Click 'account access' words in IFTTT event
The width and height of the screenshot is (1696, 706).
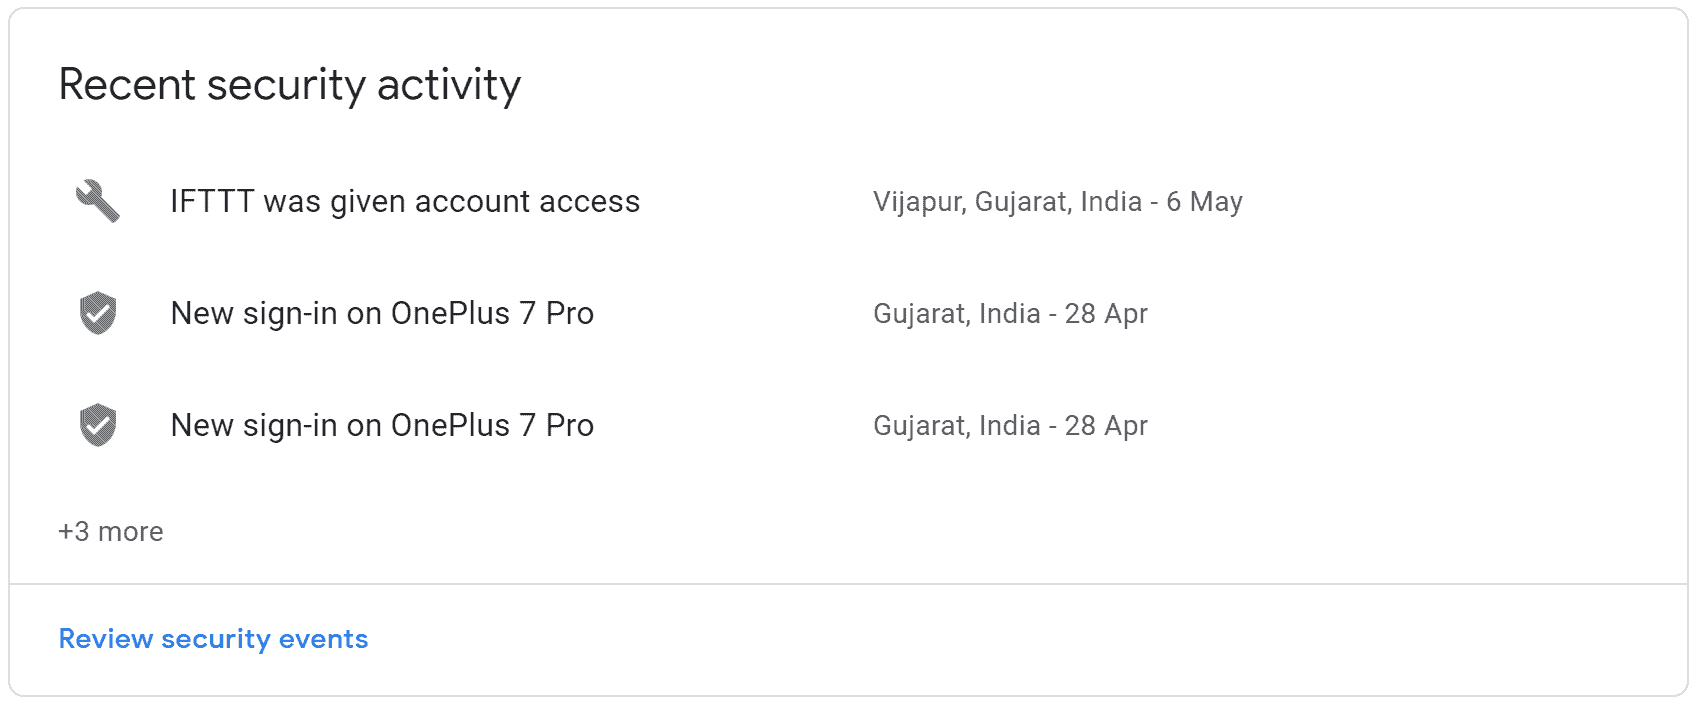point(527,201)
